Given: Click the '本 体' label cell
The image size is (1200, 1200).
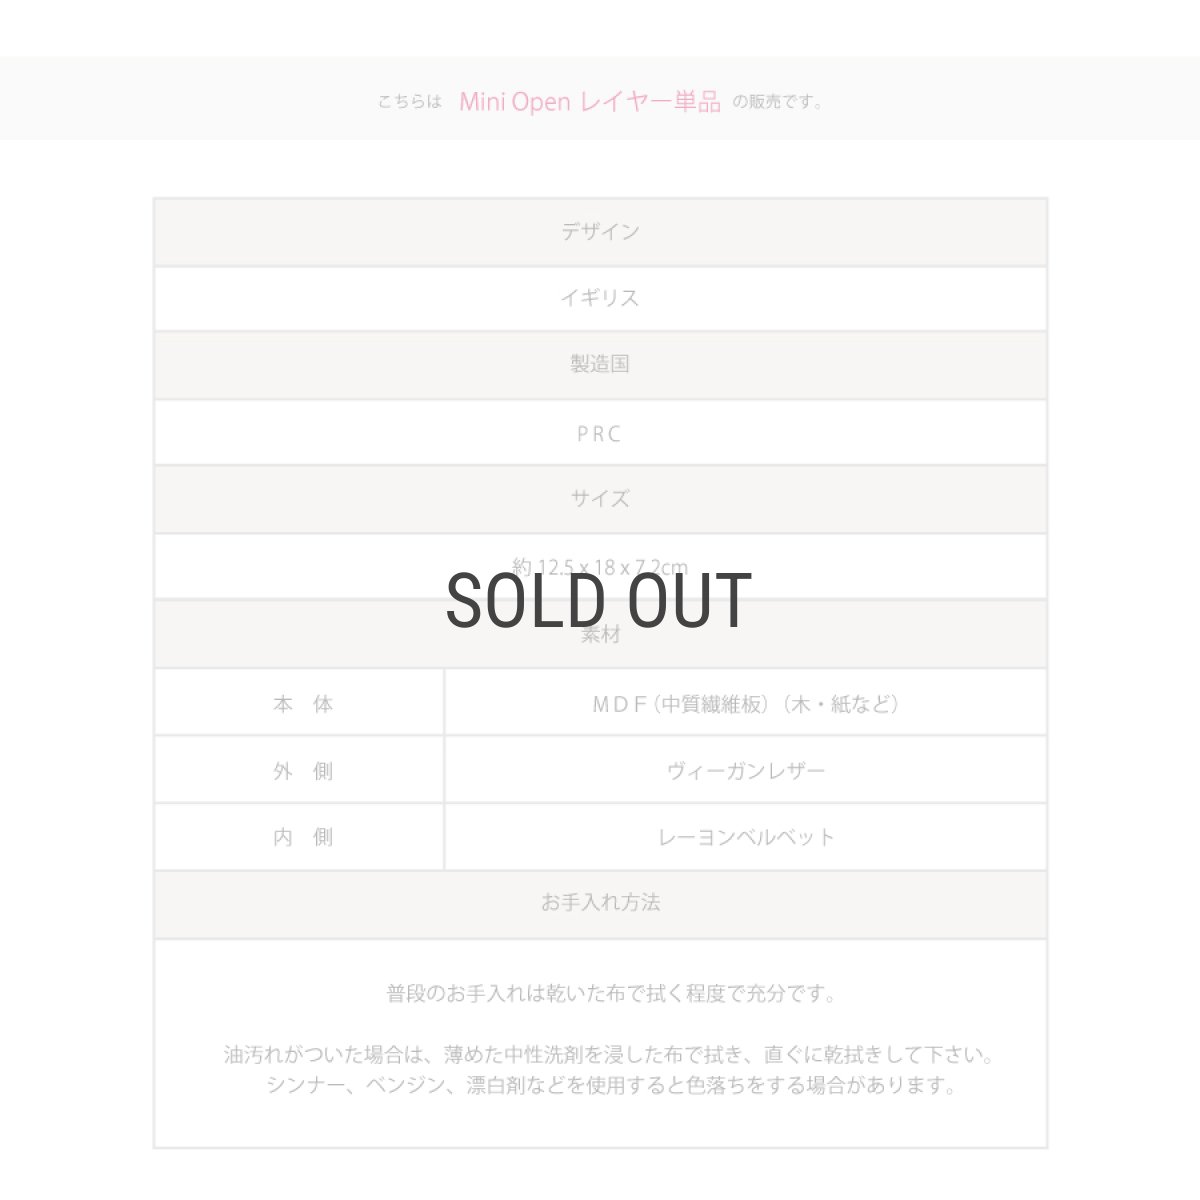Looking at the screenshot, I should coord(302,704).
